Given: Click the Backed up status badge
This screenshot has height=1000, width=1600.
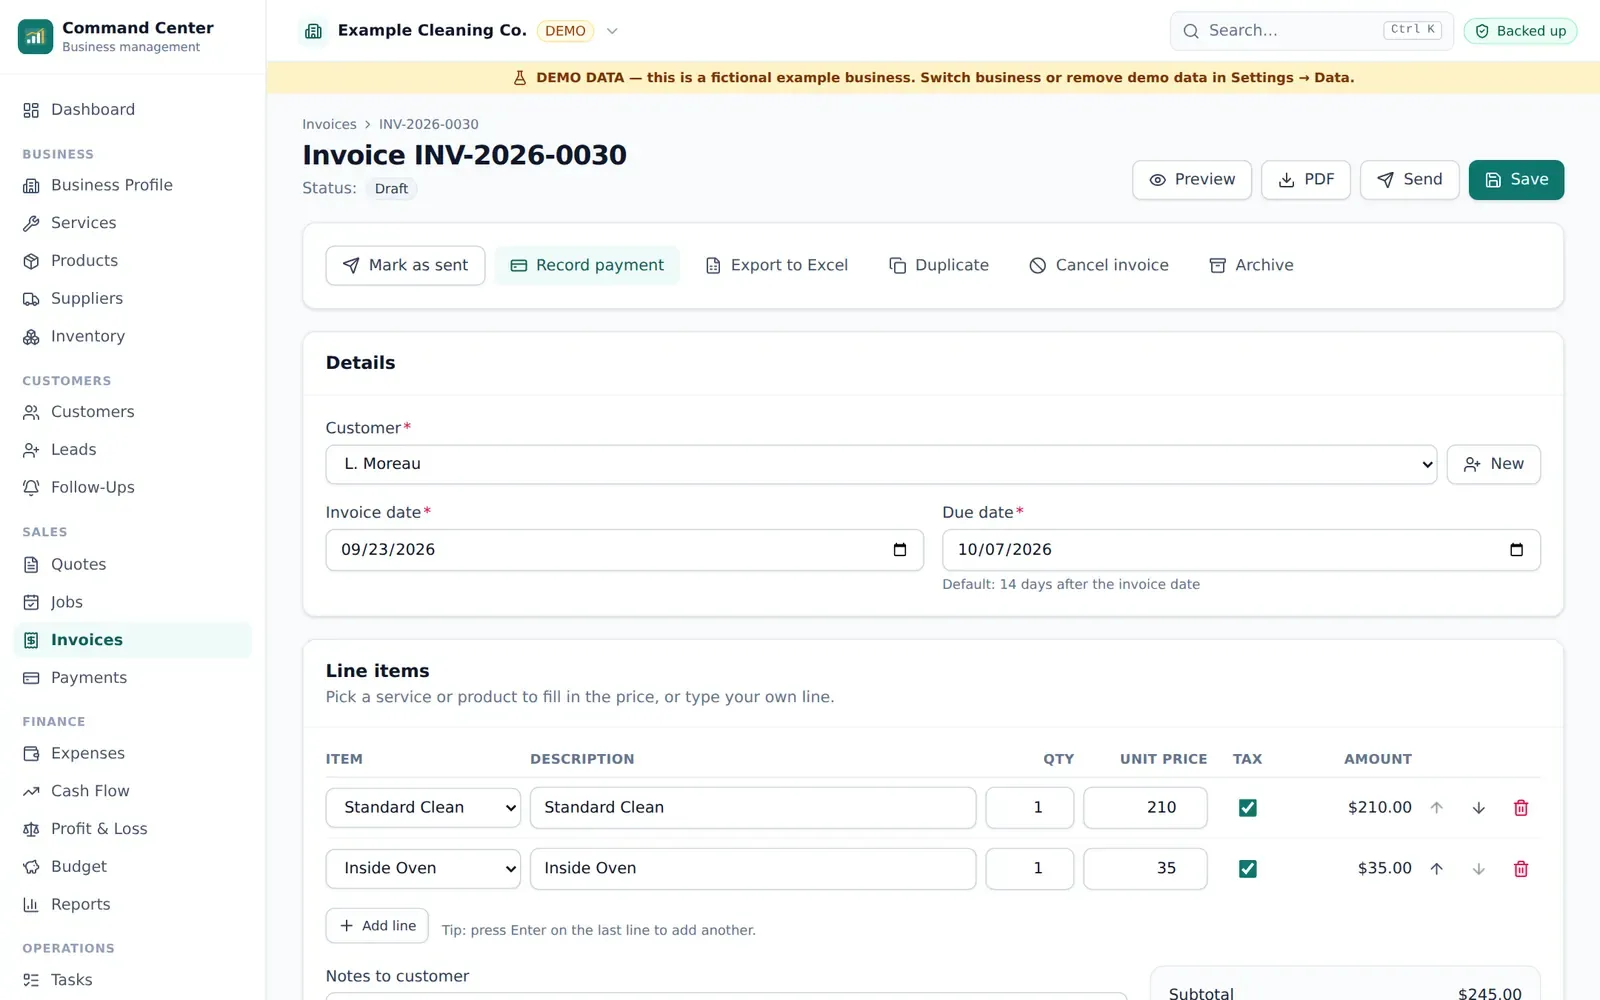Looking at the screenshot, I should click(1520, 31).
